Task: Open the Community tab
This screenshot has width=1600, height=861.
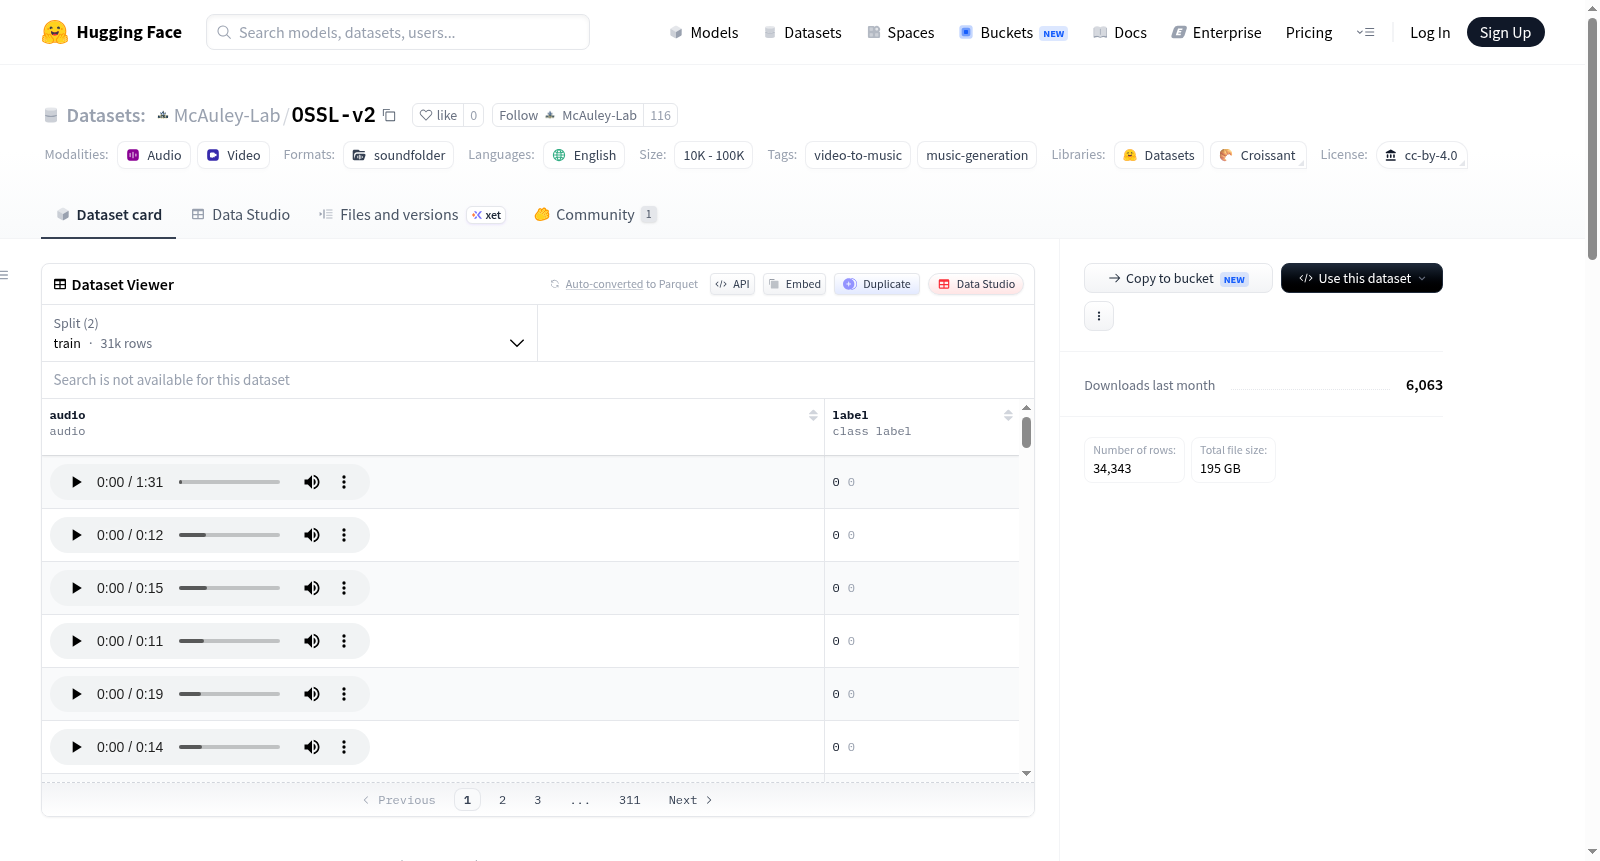Action: pos(595,214)
